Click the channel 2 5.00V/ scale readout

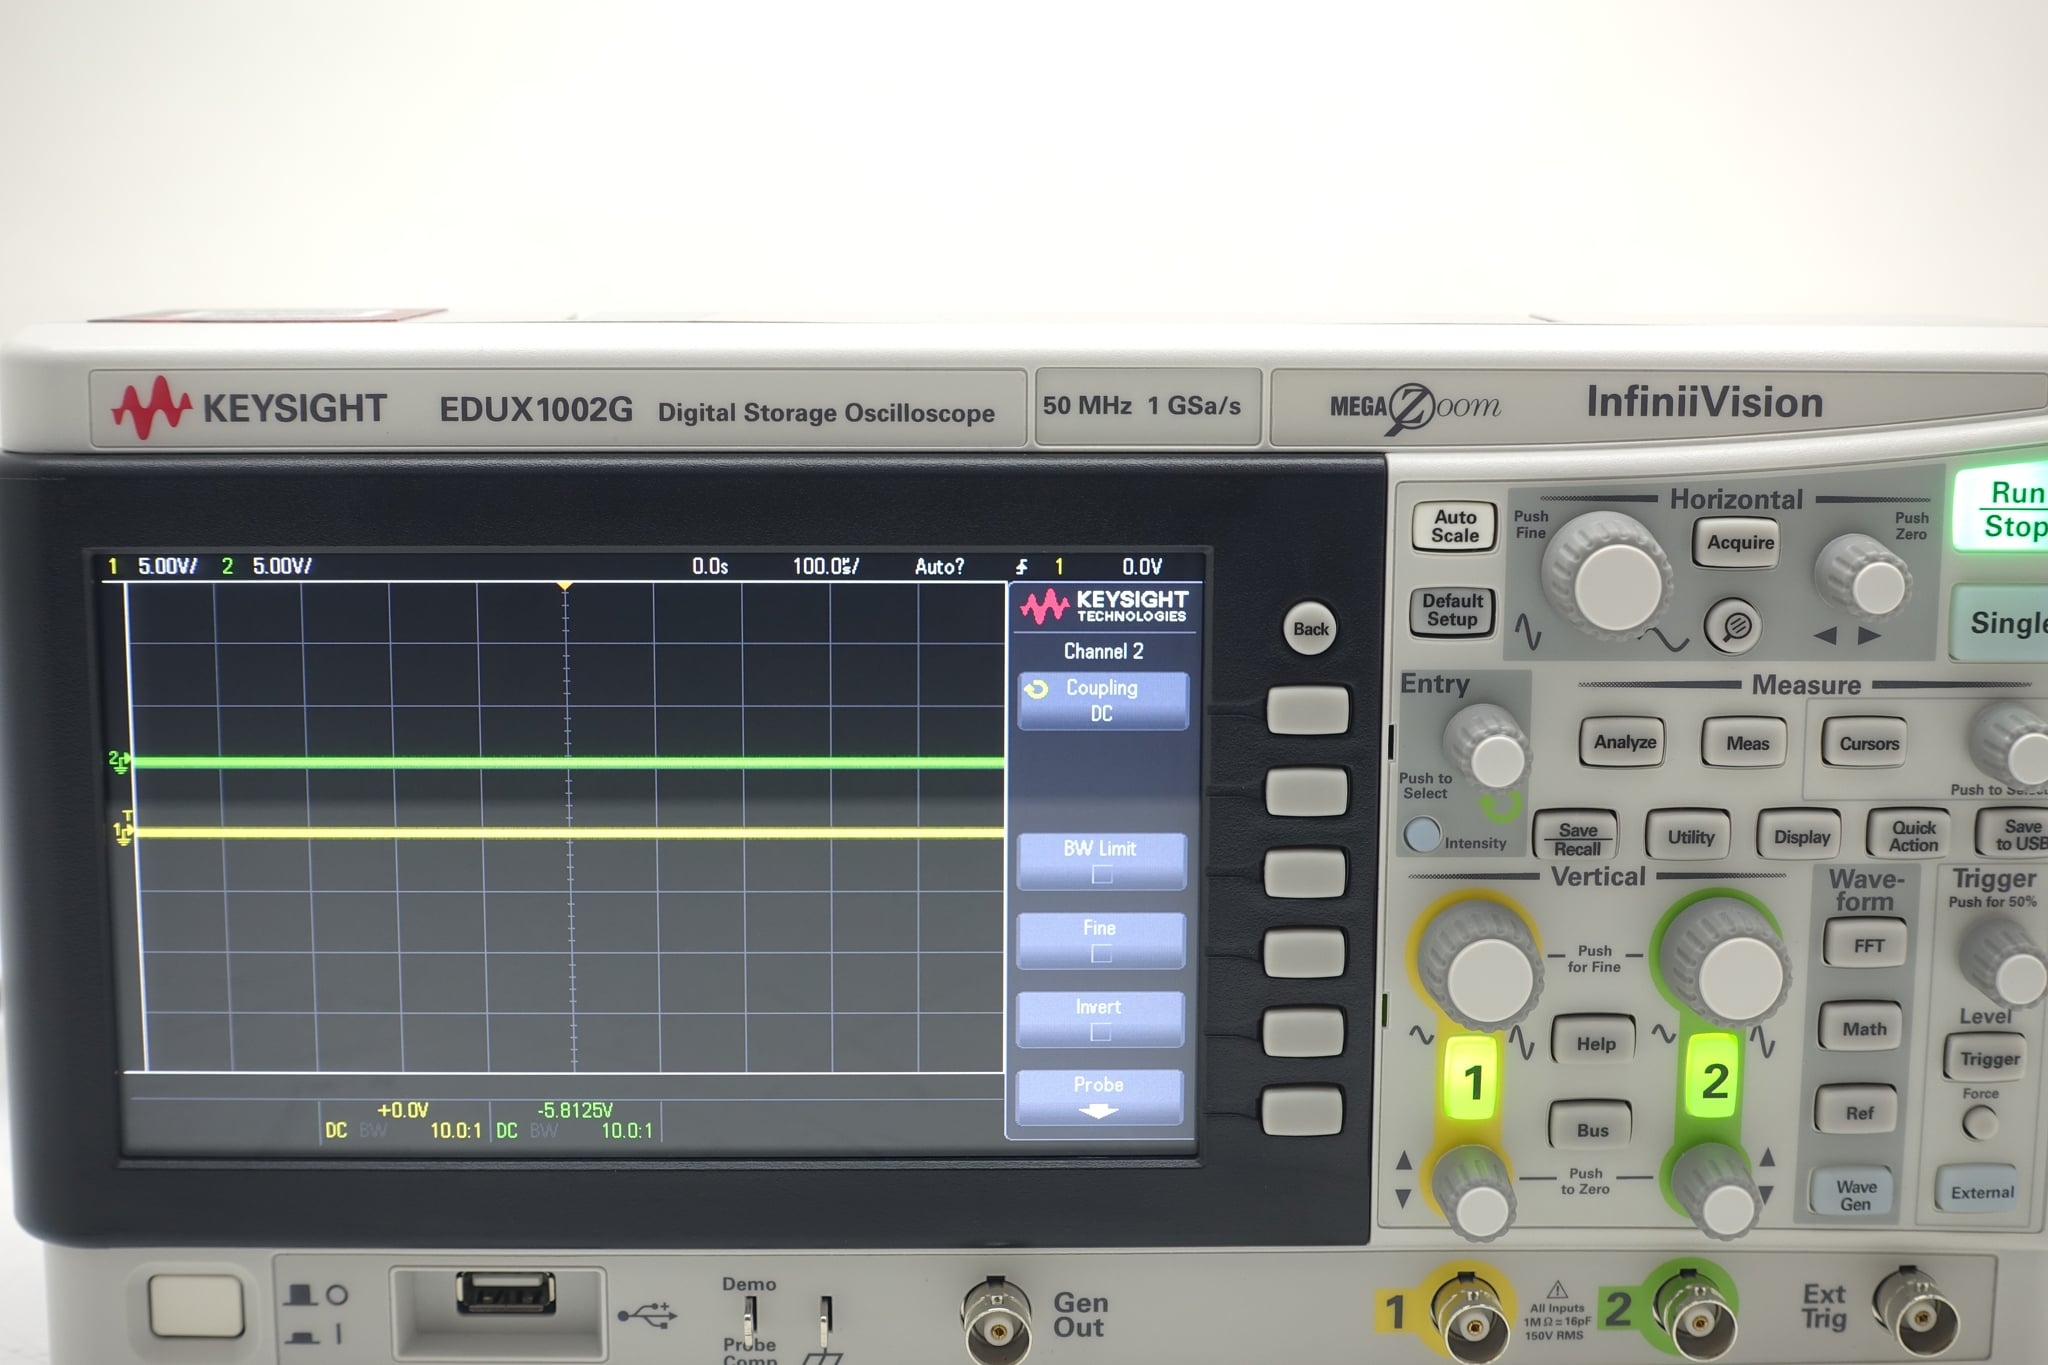(282, 567)
